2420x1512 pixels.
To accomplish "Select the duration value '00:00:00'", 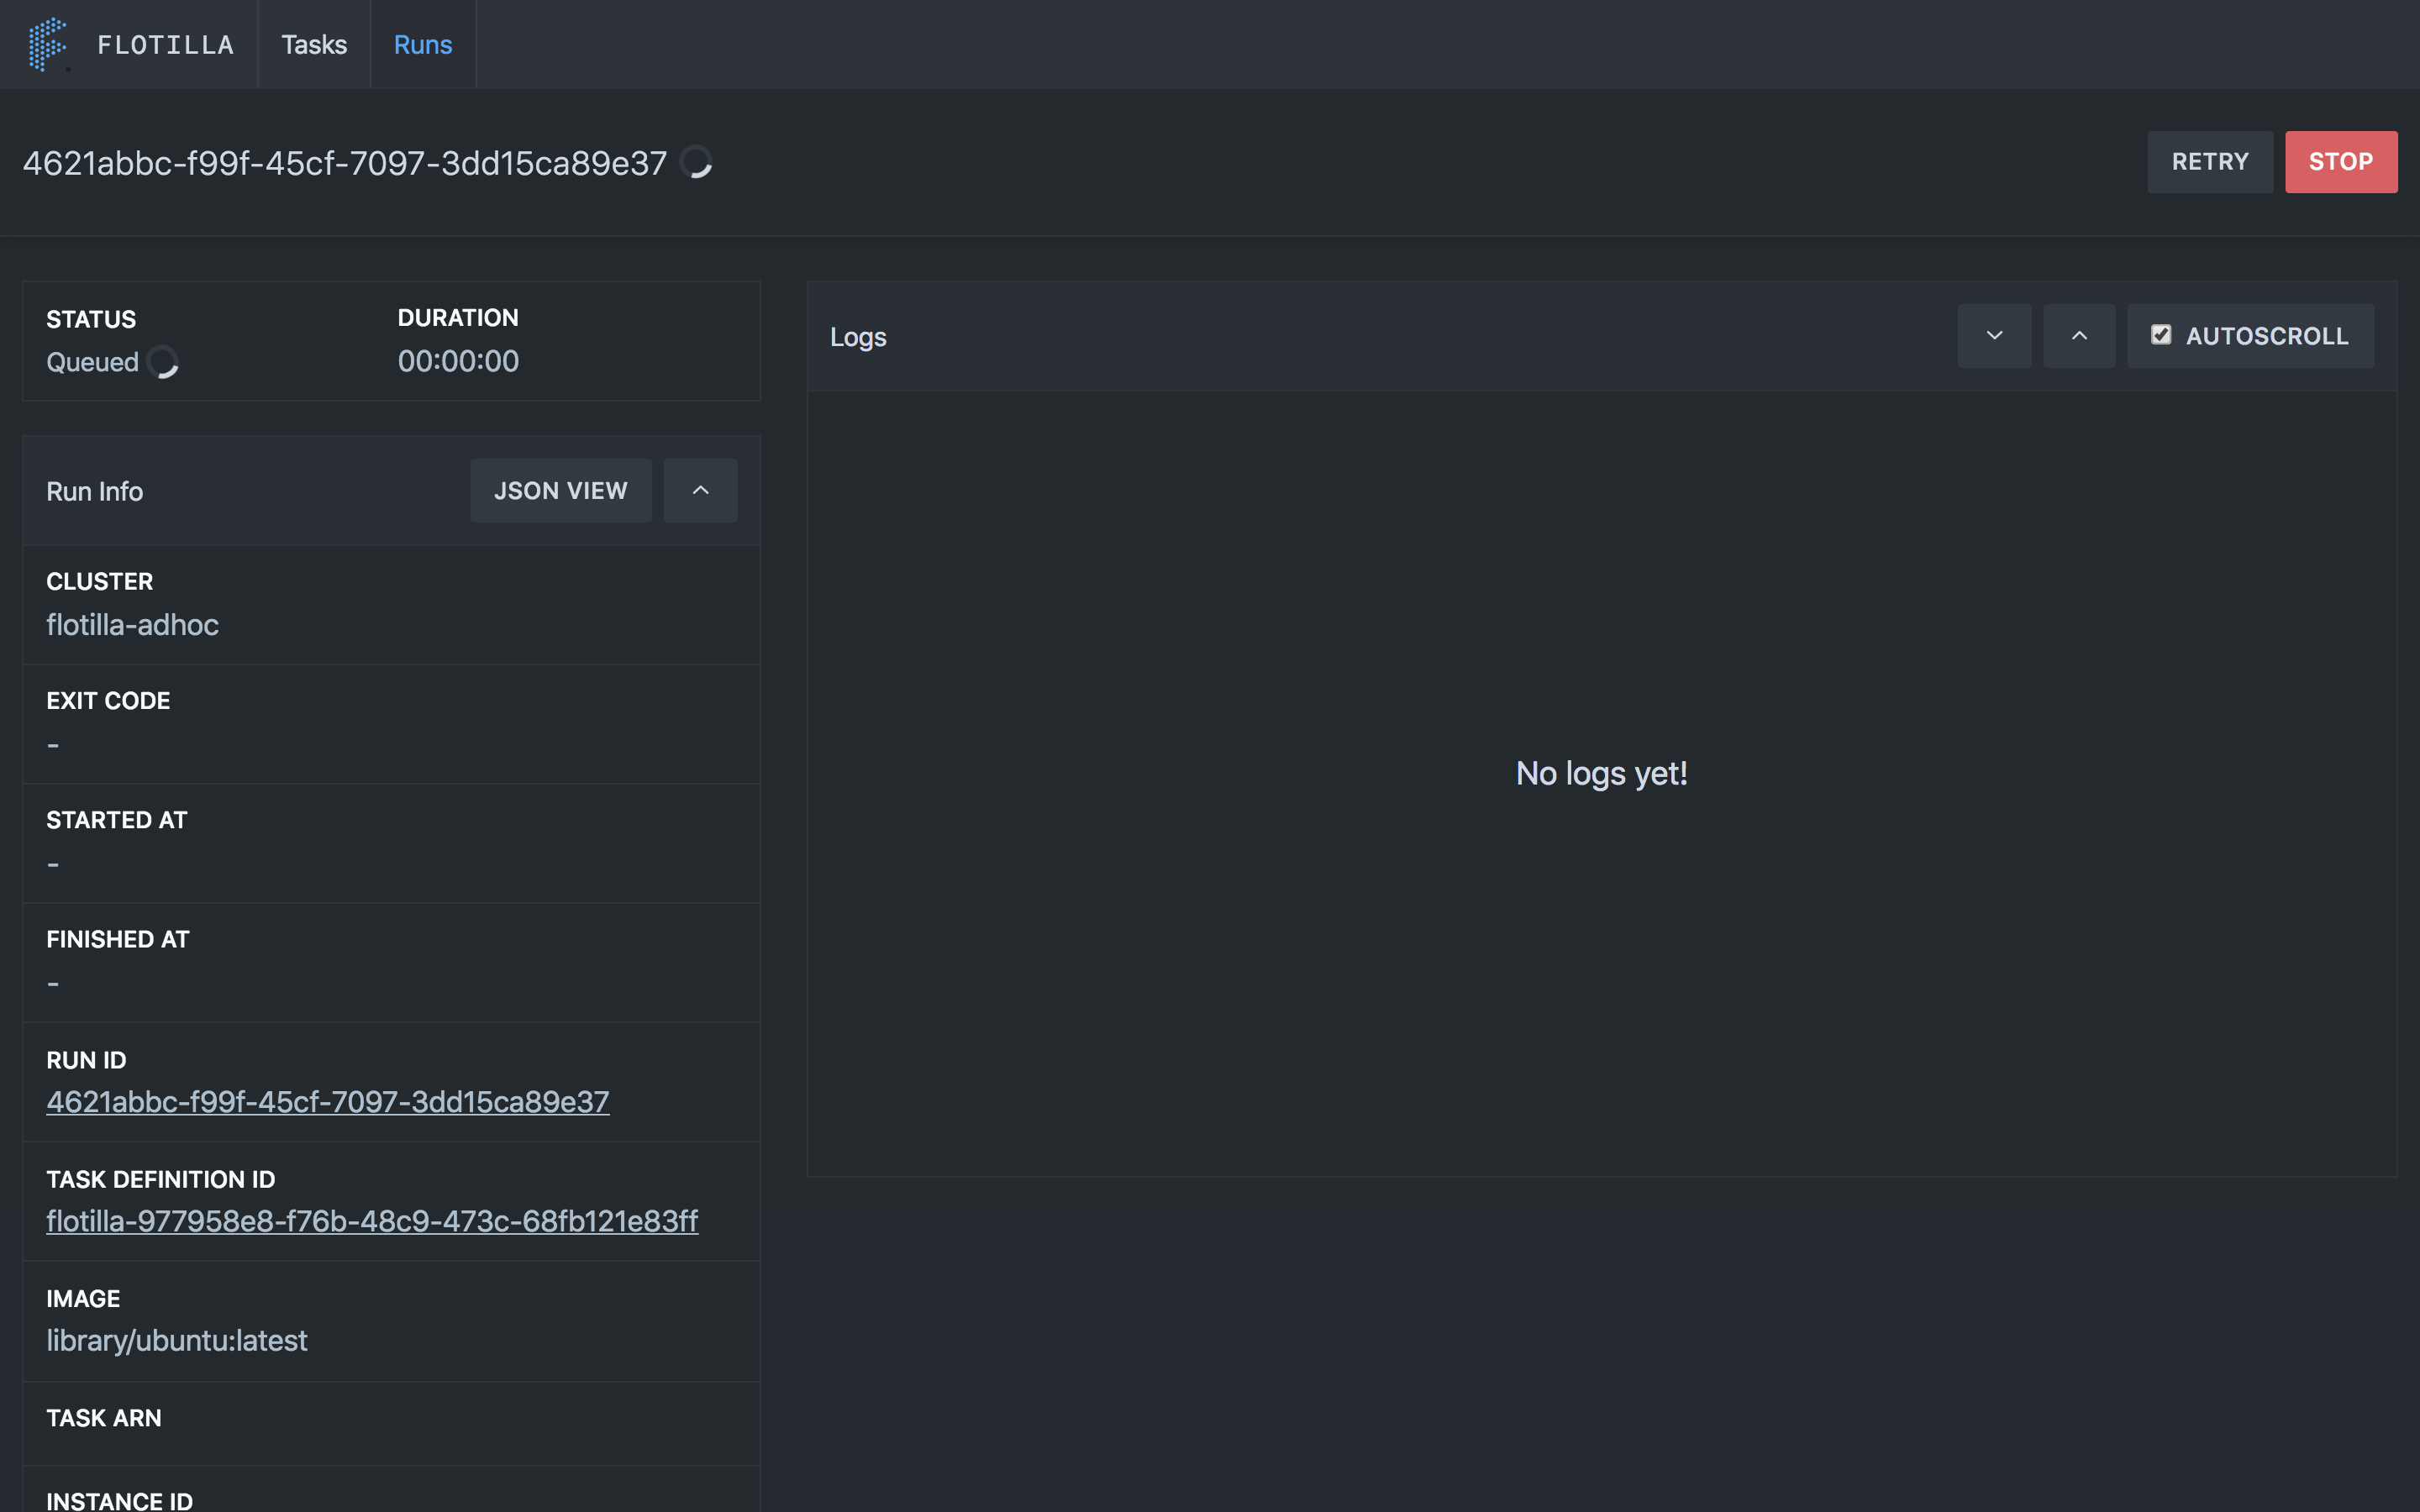I will pyautogui.click(x=458, y=361).
